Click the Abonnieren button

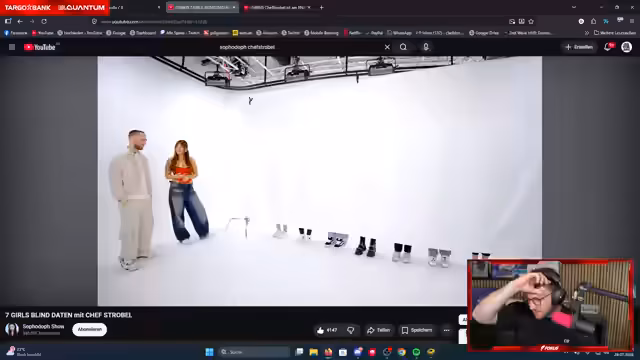[90, 329]
